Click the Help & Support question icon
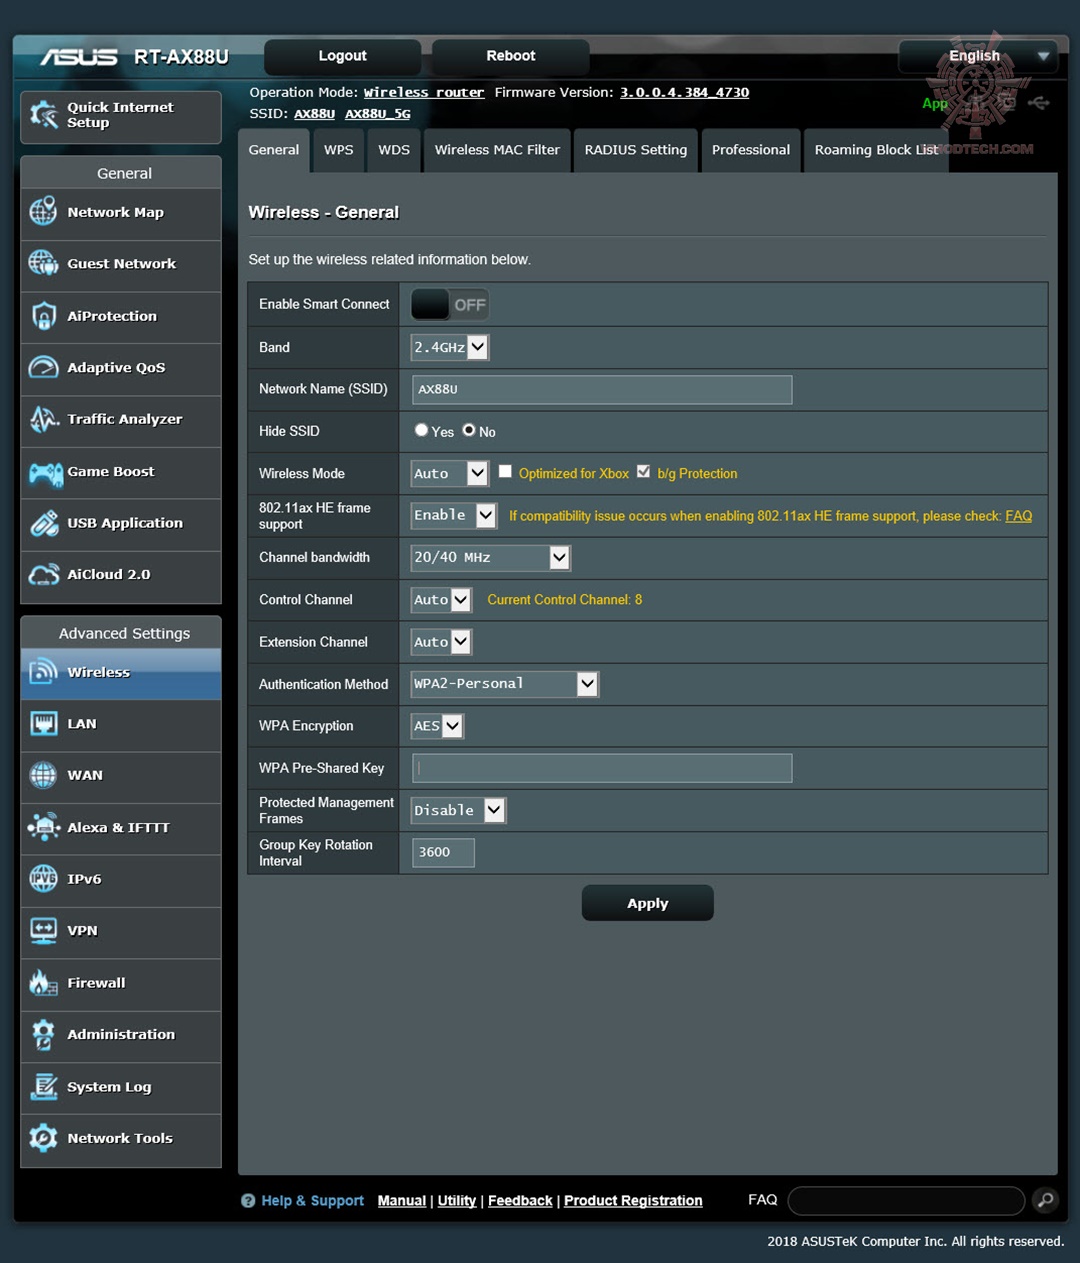The height and width of the screenshot is (1263, 1080). (x=248, y=1201)
